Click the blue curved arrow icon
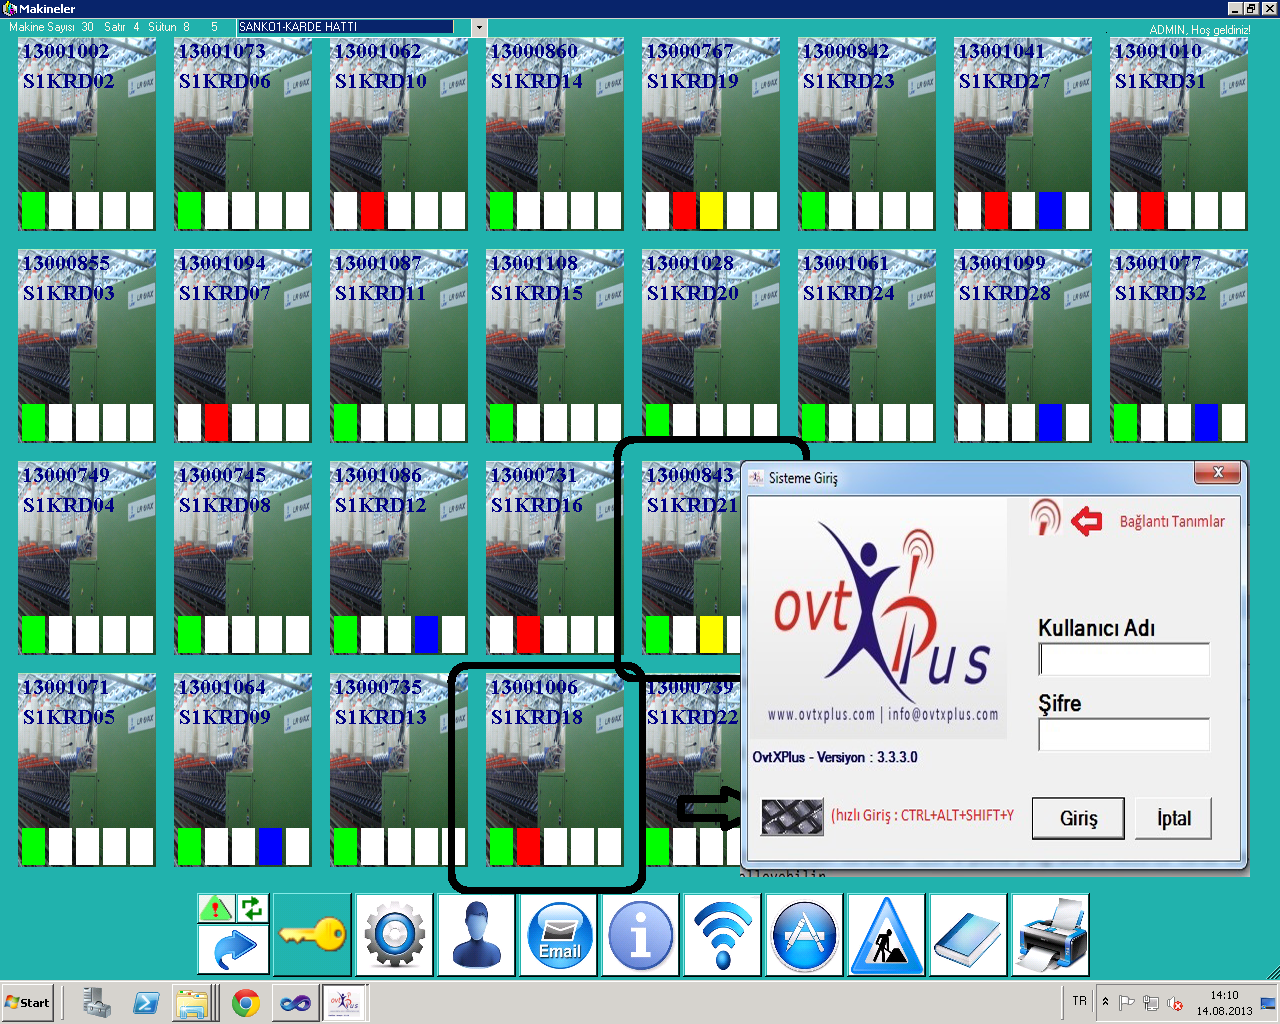This screenshot has width=1280, height=1024. 234,949
